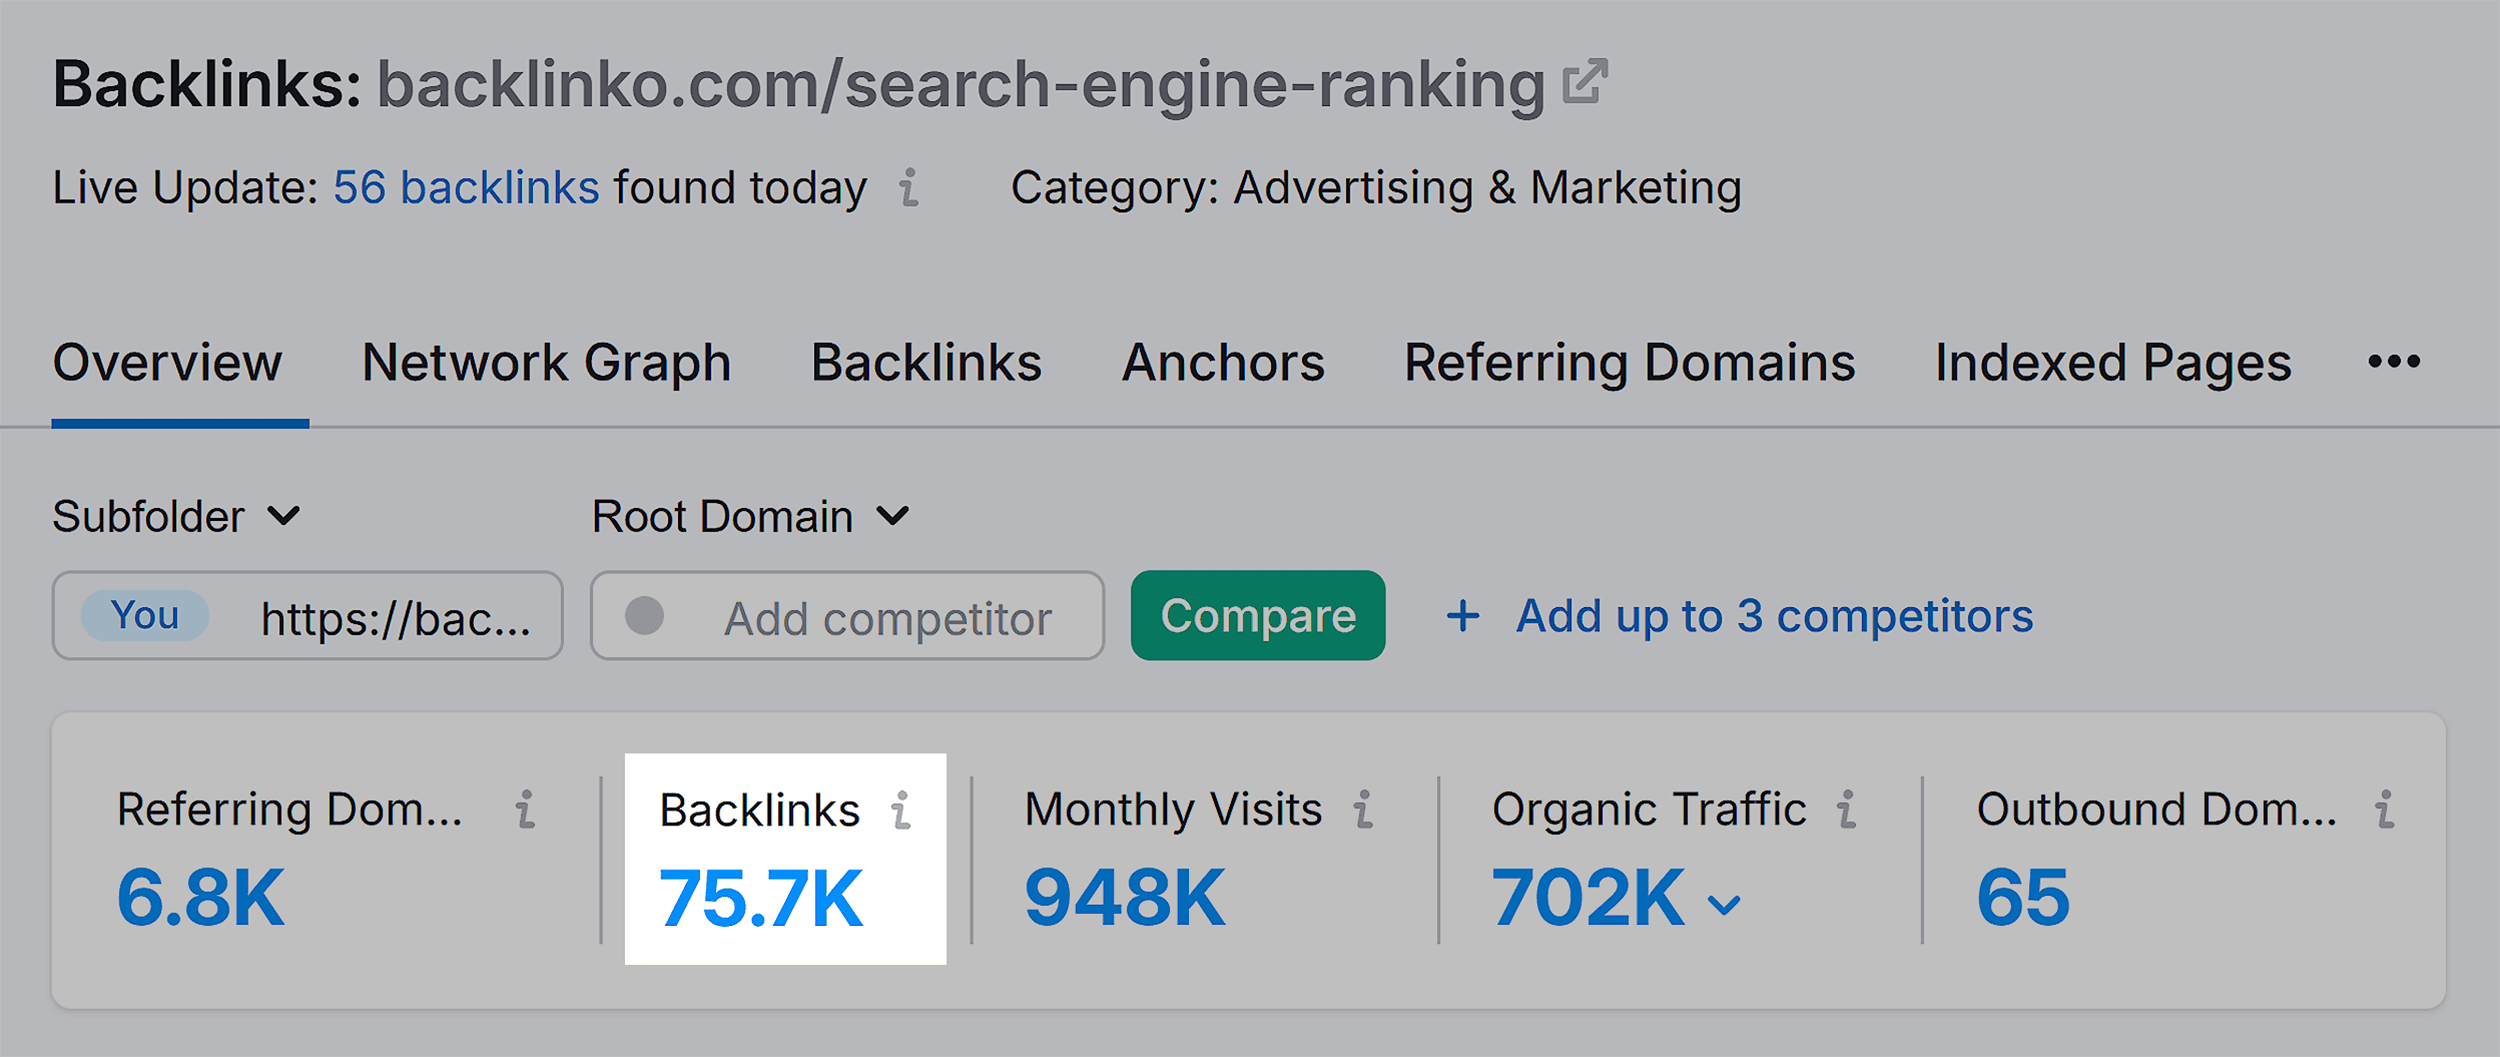Viewport: 2500px width, 1057px height.
Task: Click the plus icon to add competitors
Action: tap(1463, 616)
